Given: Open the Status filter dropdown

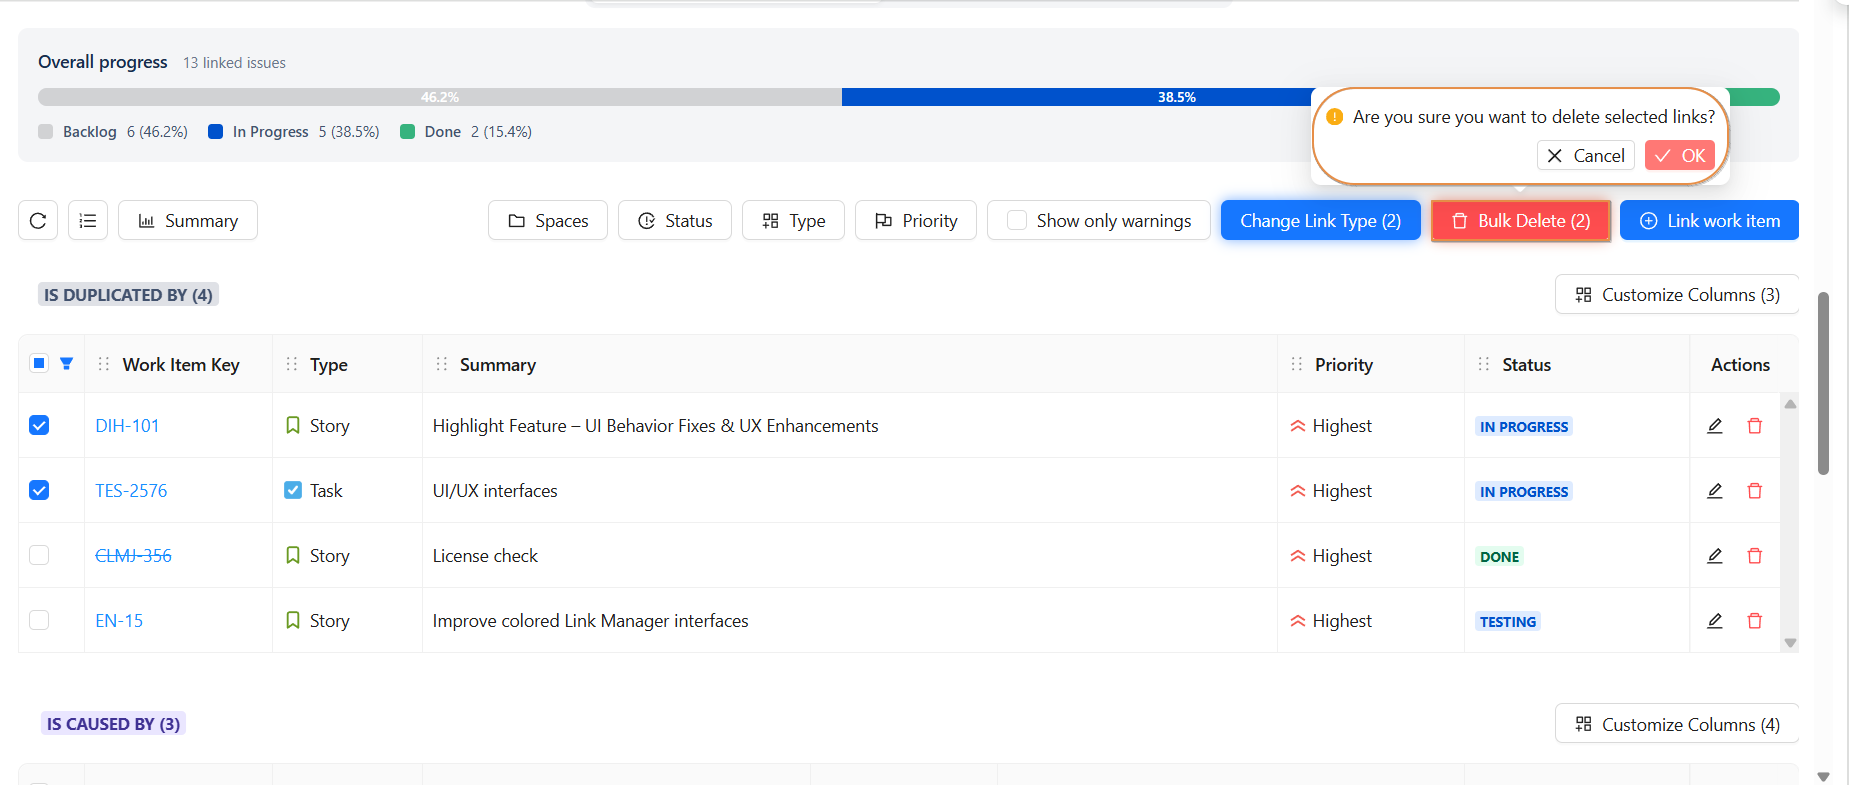Looking at the screenshot, I should 675,221.
